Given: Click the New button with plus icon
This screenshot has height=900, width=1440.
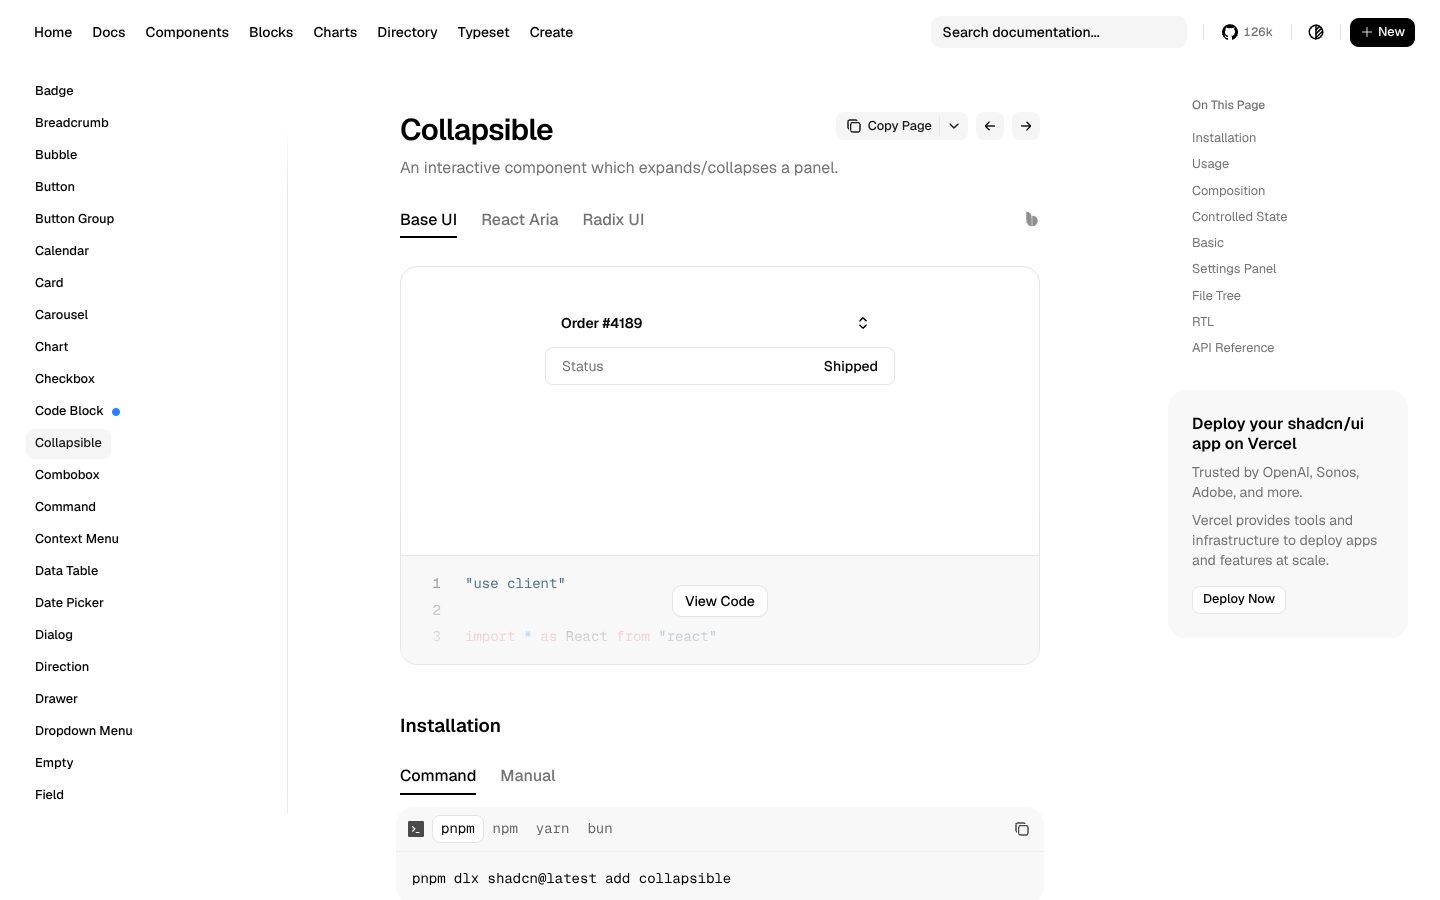Looking at the screenshot, I should [x=1382, y=32].
